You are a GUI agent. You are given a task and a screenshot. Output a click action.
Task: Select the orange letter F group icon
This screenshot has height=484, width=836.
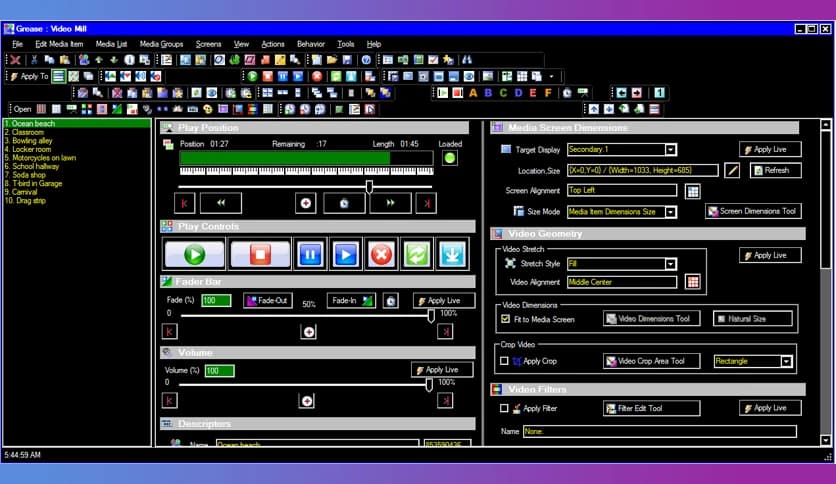point(548,93)
